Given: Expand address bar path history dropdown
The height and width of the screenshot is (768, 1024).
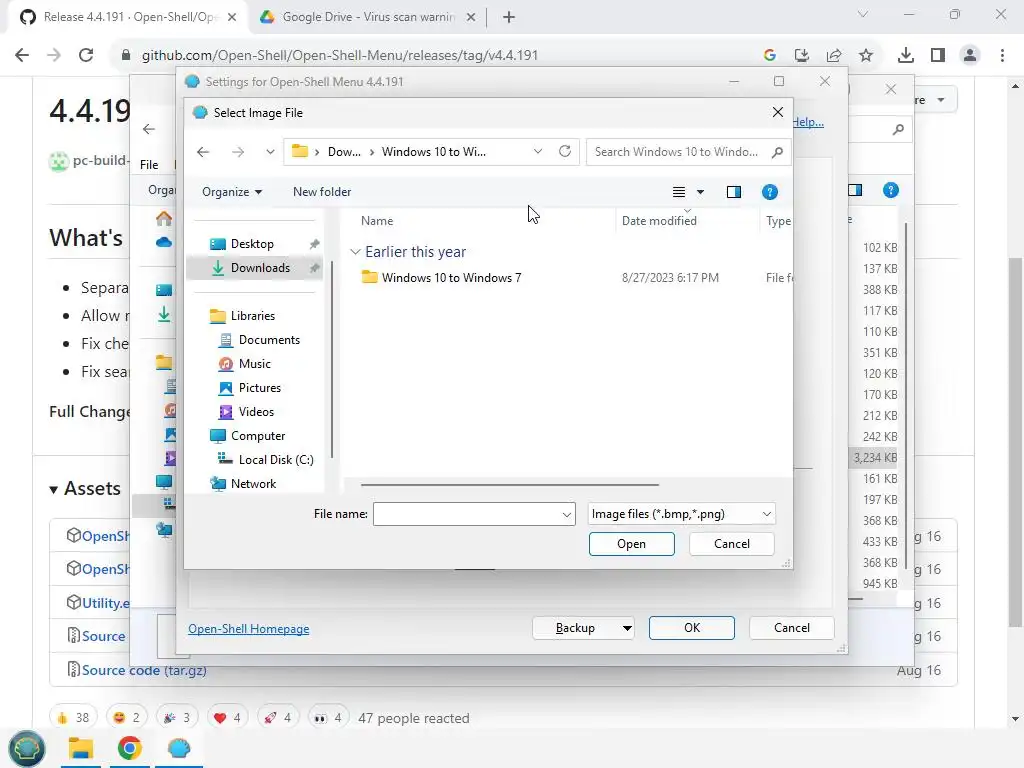Looking at the screenshot, I should tap(537, 152).
